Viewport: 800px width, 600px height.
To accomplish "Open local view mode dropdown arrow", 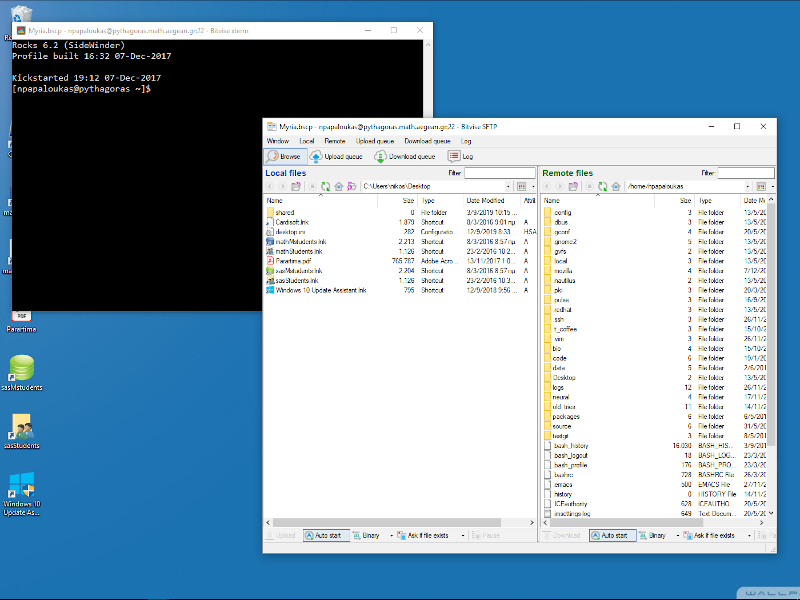I will pos(533,186).
